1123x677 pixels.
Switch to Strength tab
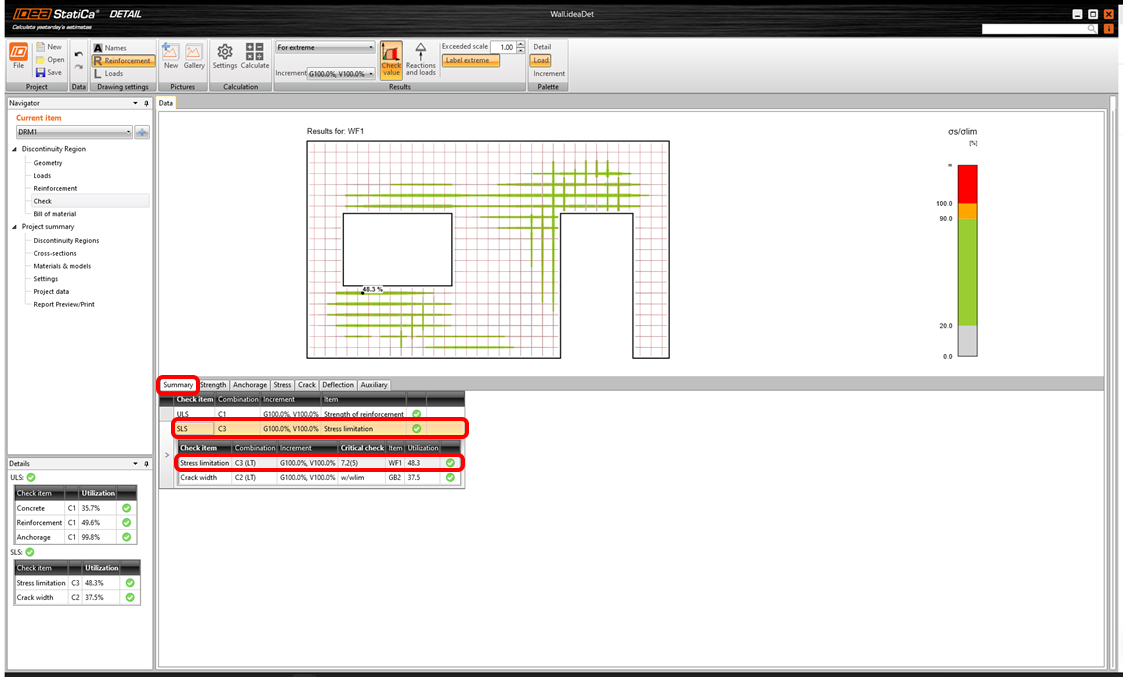(x=213, y=385)
